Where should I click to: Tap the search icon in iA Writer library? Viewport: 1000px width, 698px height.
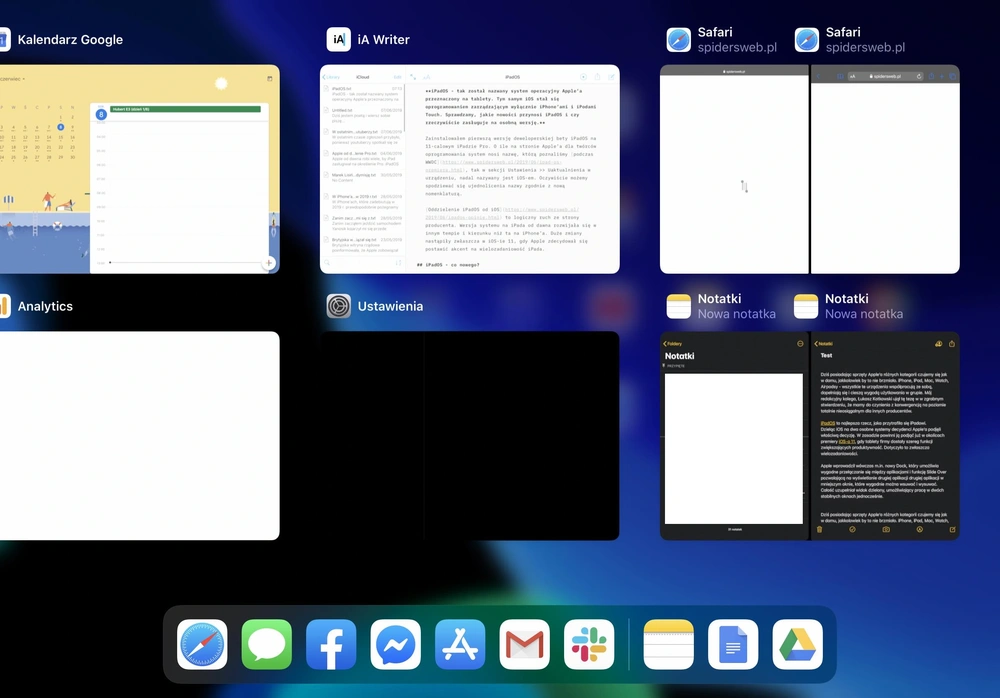[327, 263]
